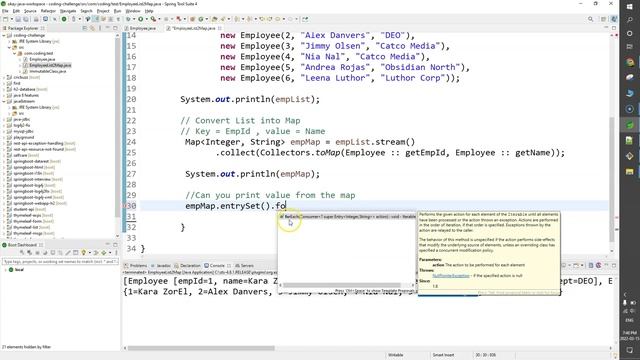
Task: Open the File menu
Action: tap(5, 11)
